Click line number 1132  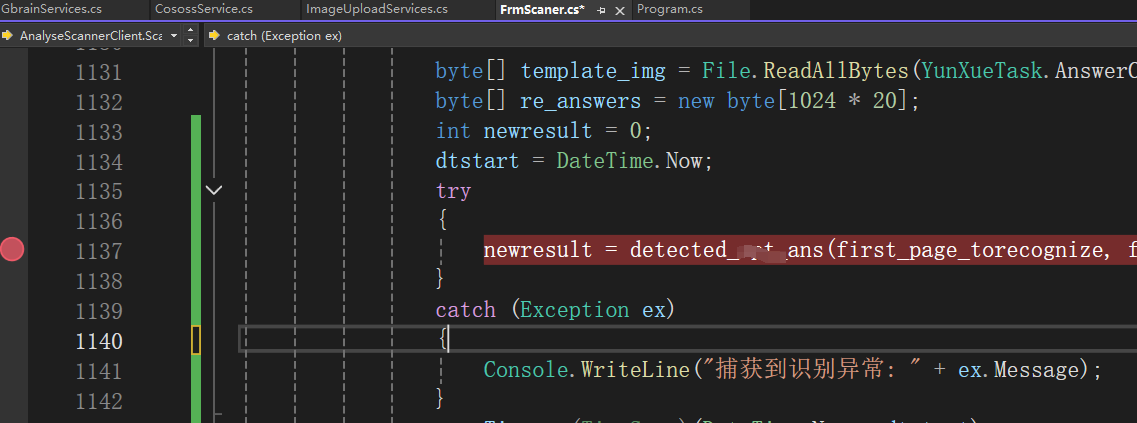[99, 102]
